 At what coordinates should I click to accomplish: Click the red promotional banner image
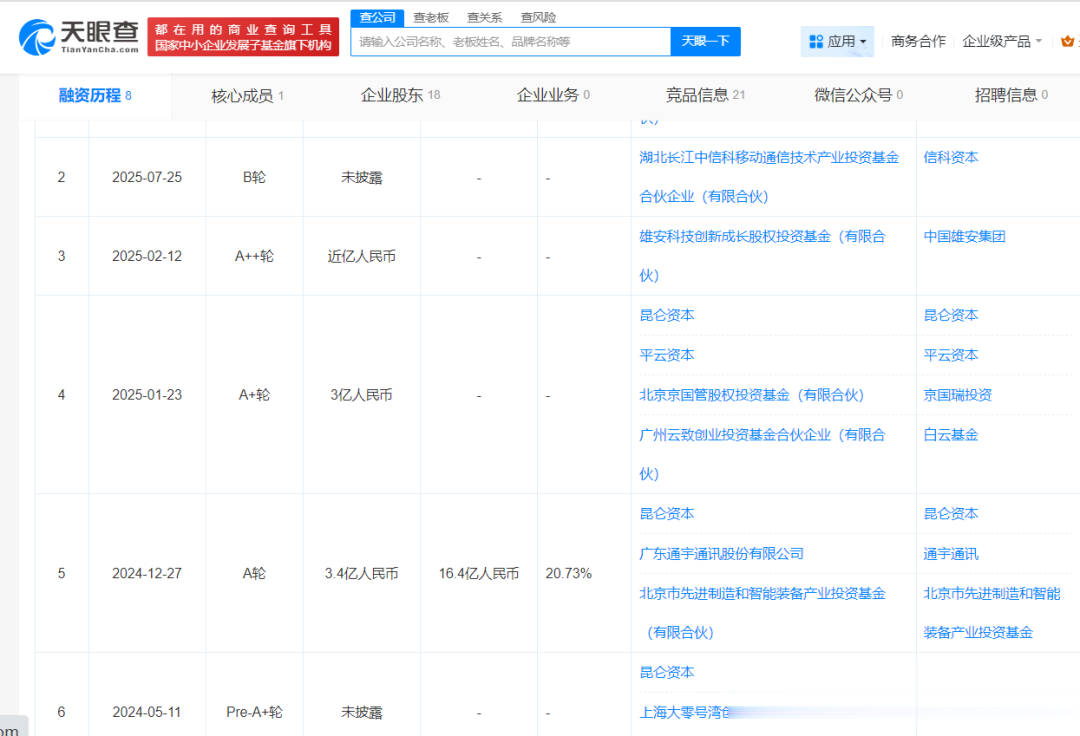[243, 37]
